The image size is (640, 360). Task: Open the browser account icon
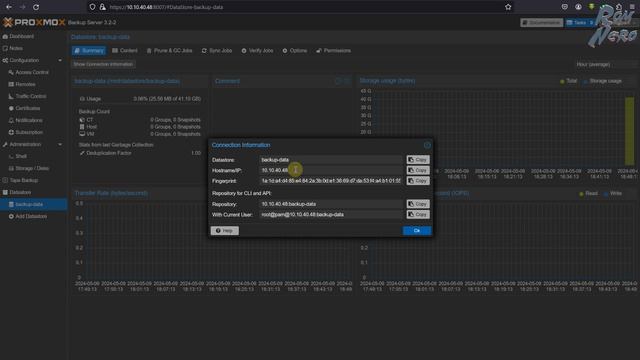click(578, 7)
